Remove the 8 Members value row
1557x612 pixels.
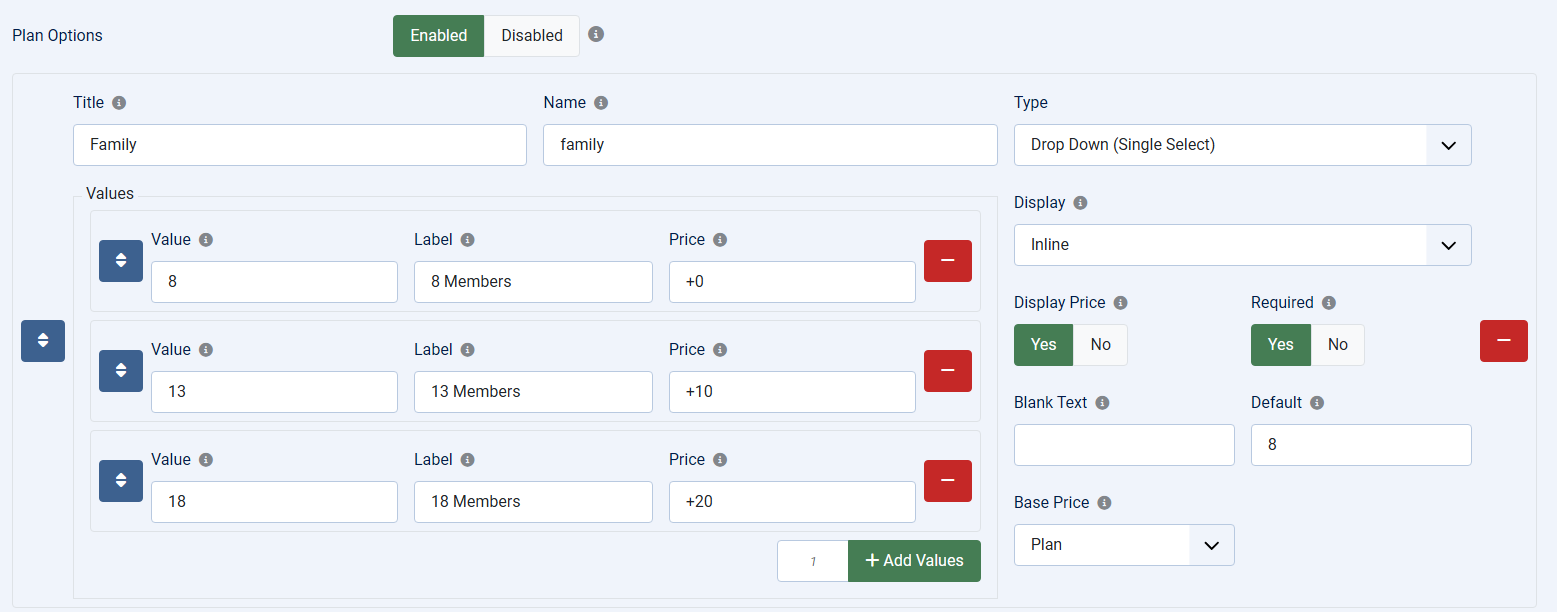coord(947,261)
